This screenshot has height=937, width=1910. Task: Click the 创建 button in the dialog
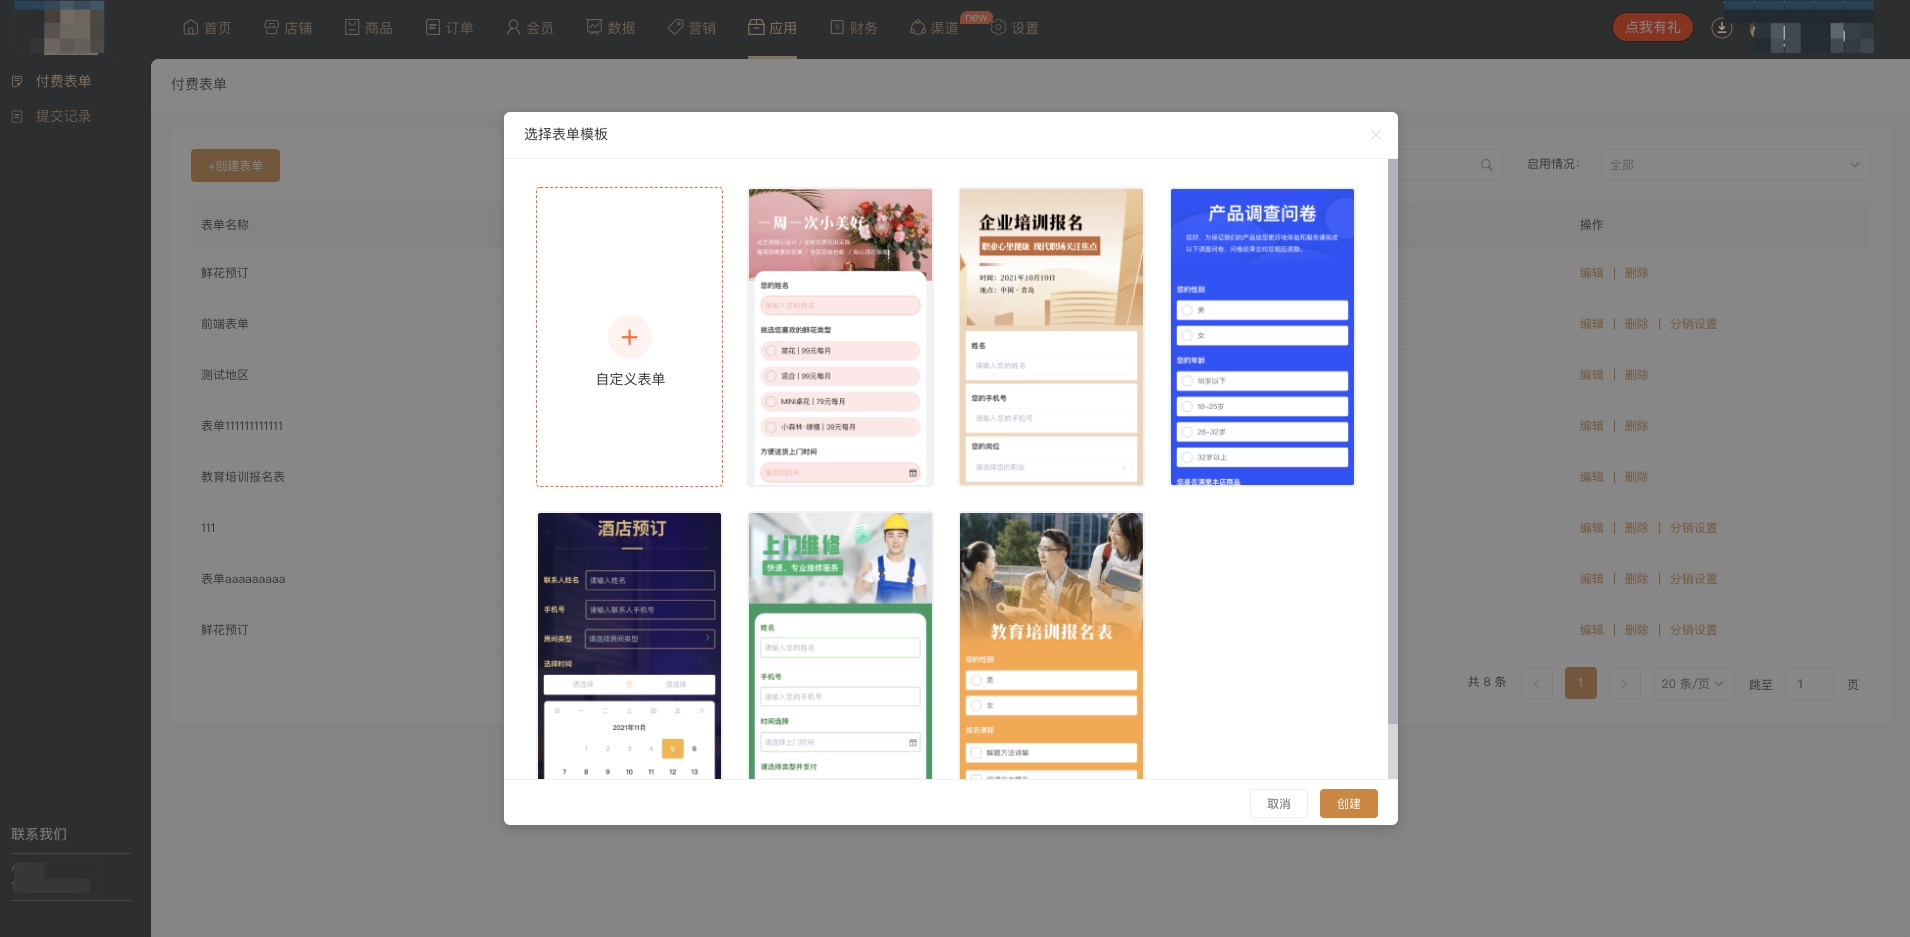[1348, 804]
